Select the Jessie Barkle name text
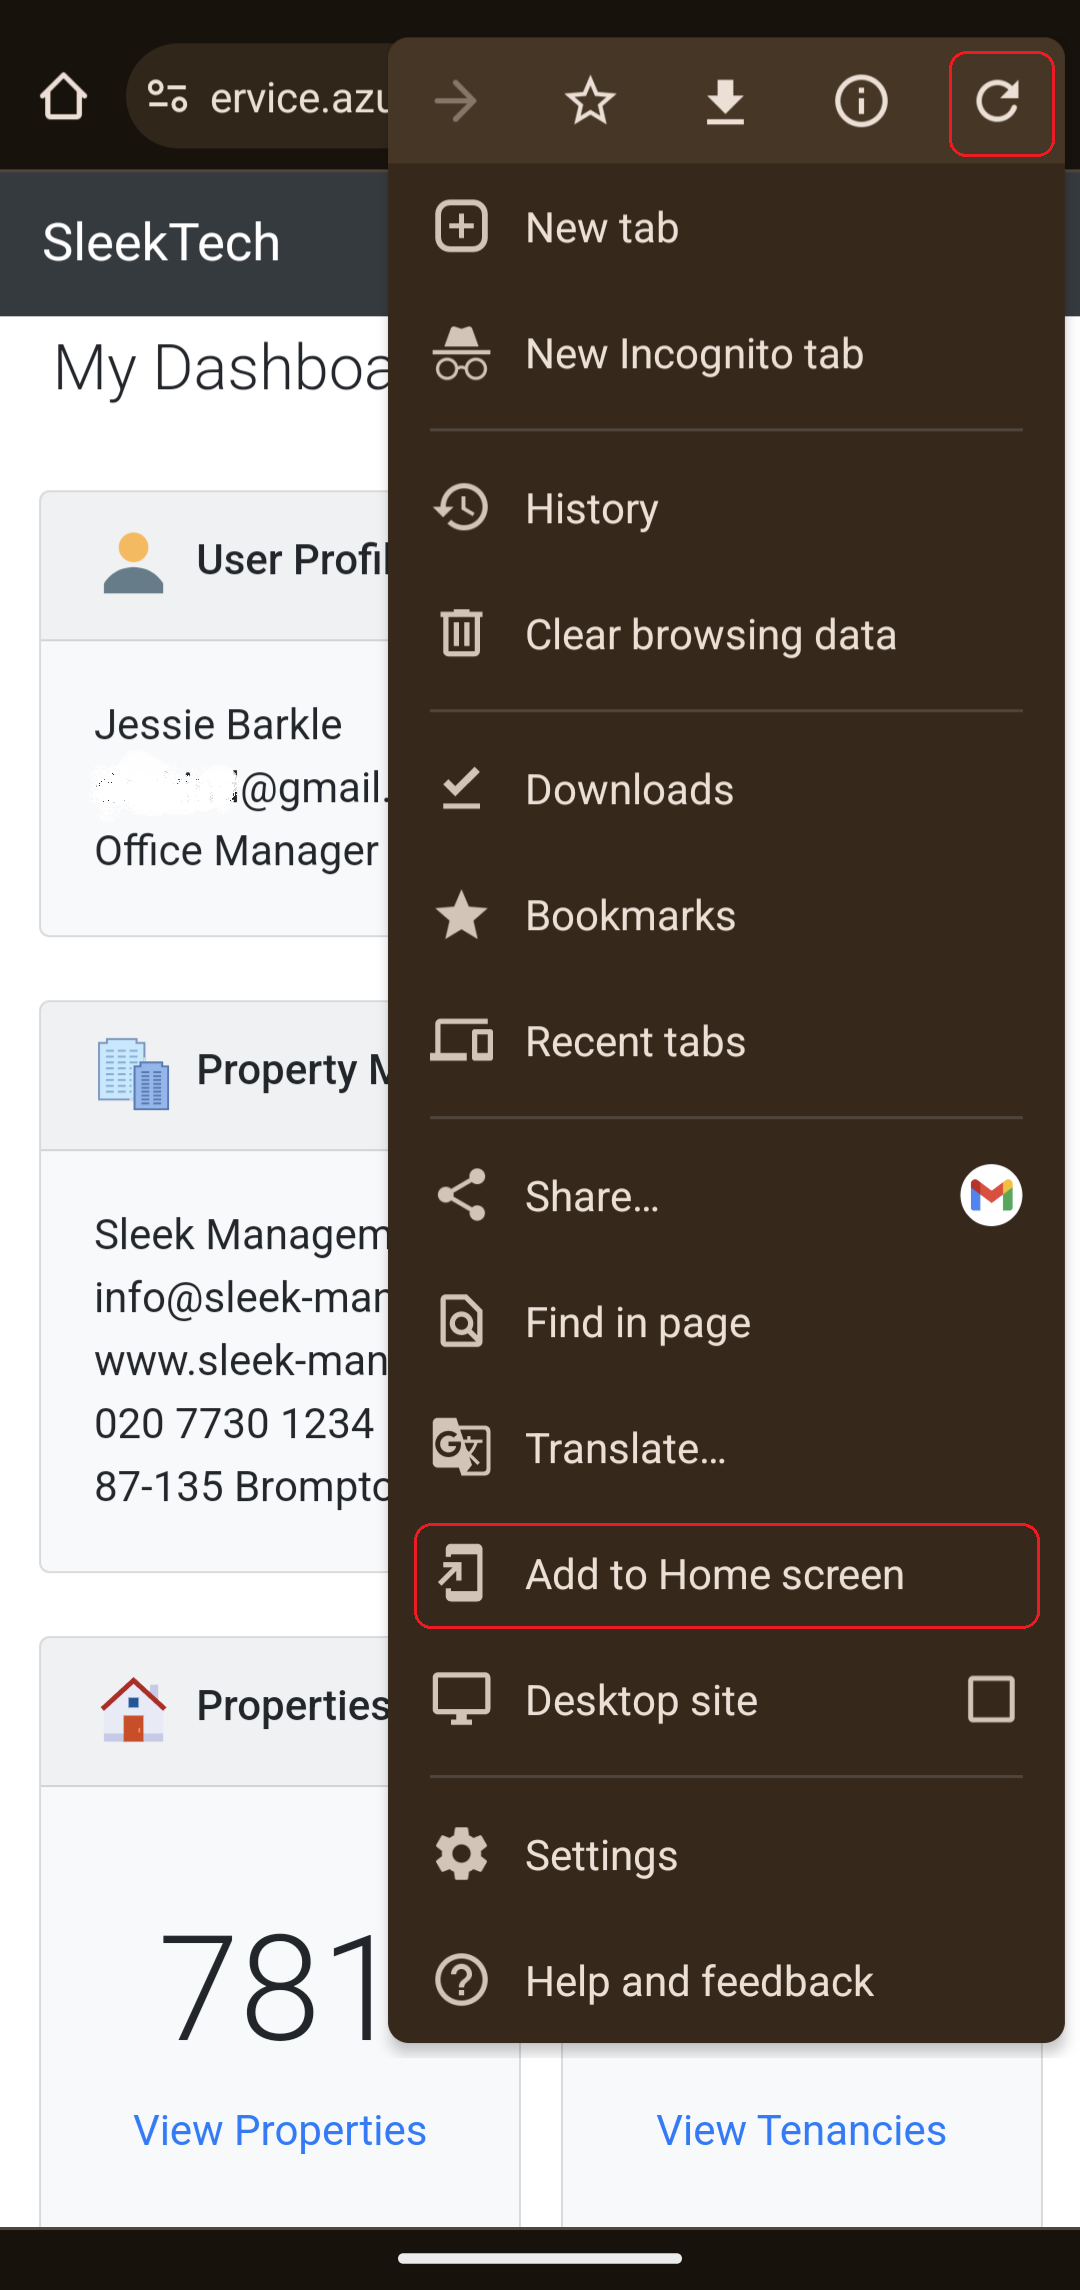This screenshot has width=1080, height=2290. pyautogui.click(x=218, y=724)
